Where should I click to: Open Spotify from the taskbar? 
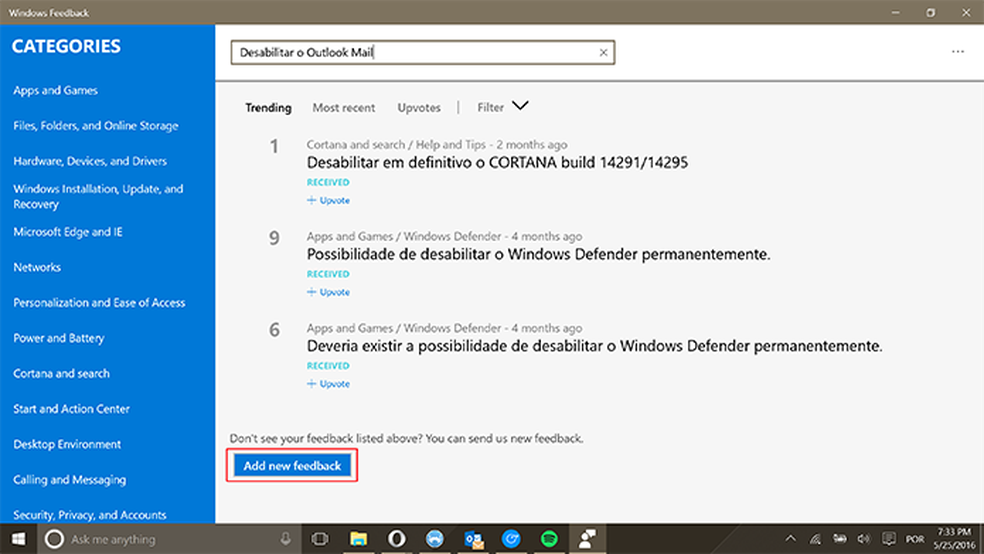tap(549, 539)
